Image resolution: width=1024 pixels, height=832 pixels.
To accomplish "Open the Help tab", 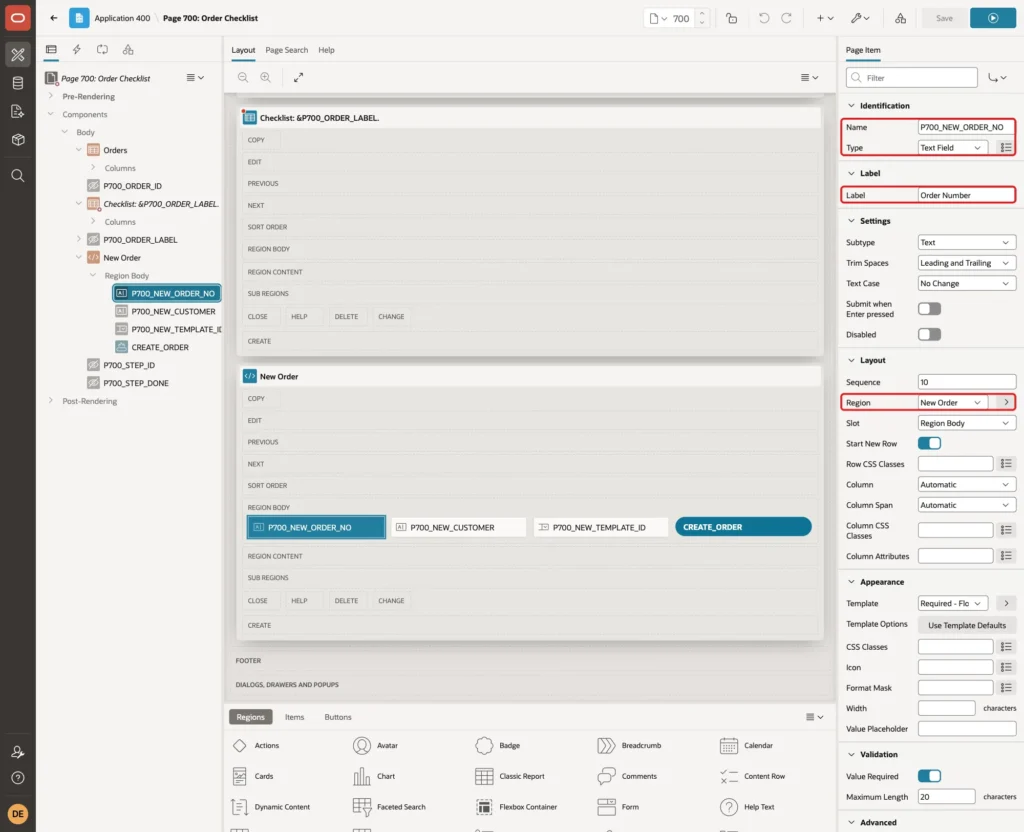I will click(326, 50).
